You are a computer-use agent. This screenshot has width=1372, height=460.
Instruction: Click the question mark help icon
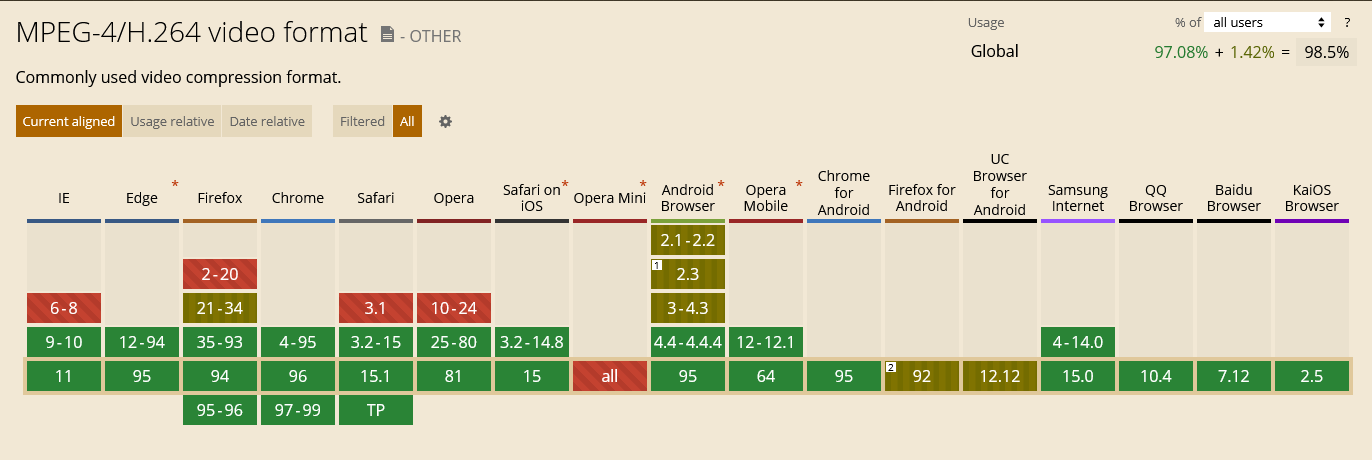click(x=1347, y=22)
